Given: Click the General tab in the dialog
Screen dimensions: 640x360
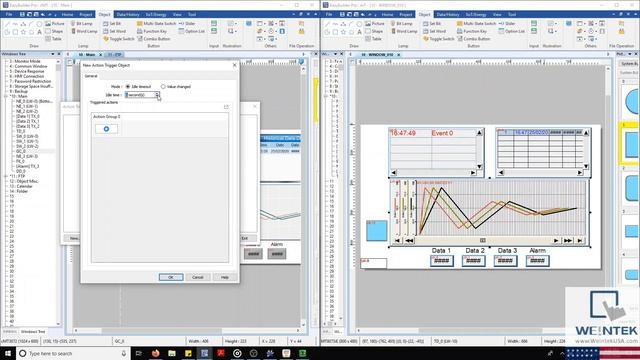Looking at the screenshot, I should [91, 76].
